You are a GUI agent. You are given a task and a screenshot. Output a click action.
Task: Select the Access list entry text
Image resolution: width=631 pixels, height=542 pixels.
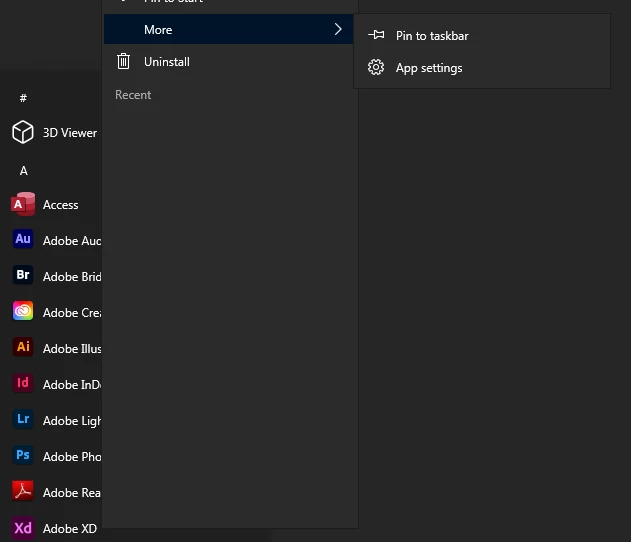60,205
